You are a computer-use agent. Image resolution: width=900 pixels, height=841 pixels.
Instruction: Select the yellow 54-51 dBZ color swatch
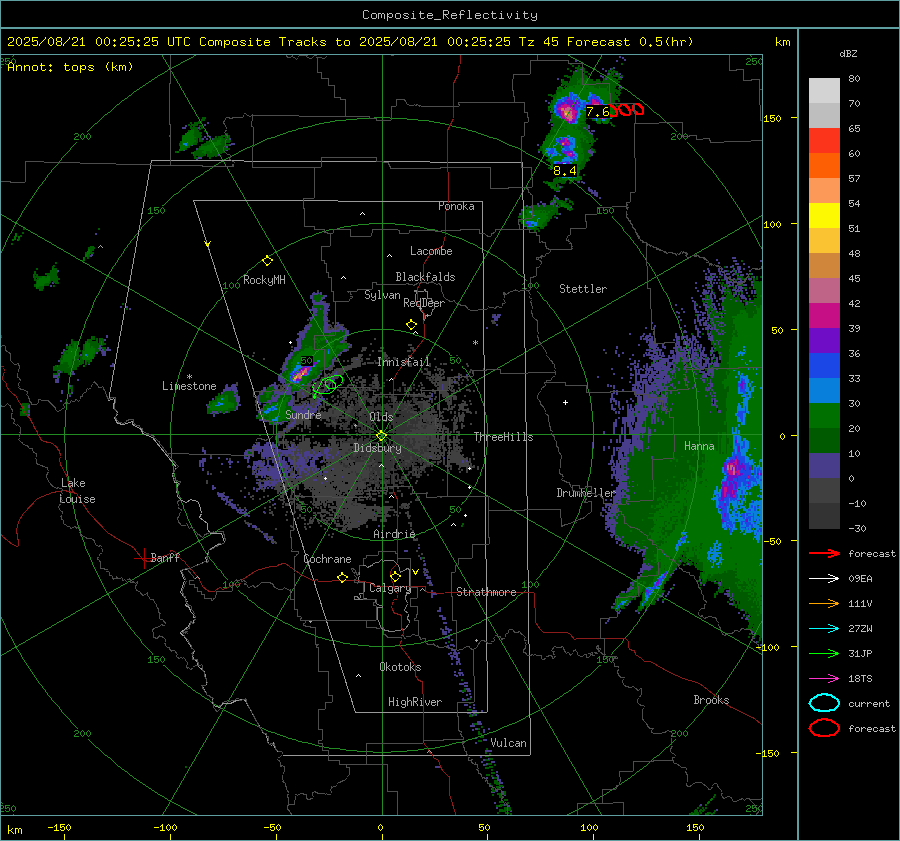click(x=824, y=215)
